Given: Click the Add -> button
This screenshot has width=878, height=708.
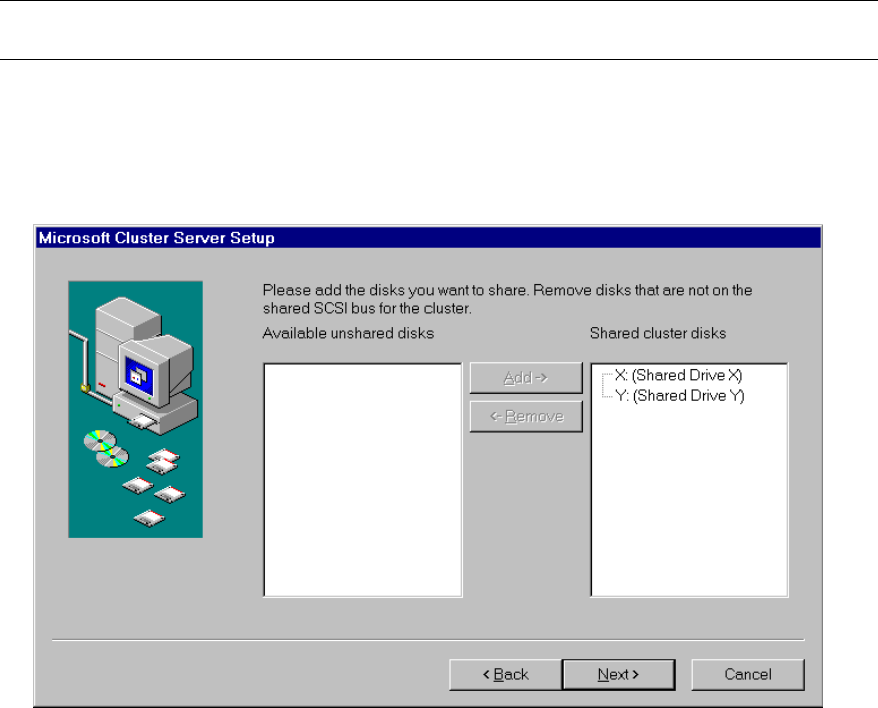Looking at the screenshot, I should [x=526, y=378].
